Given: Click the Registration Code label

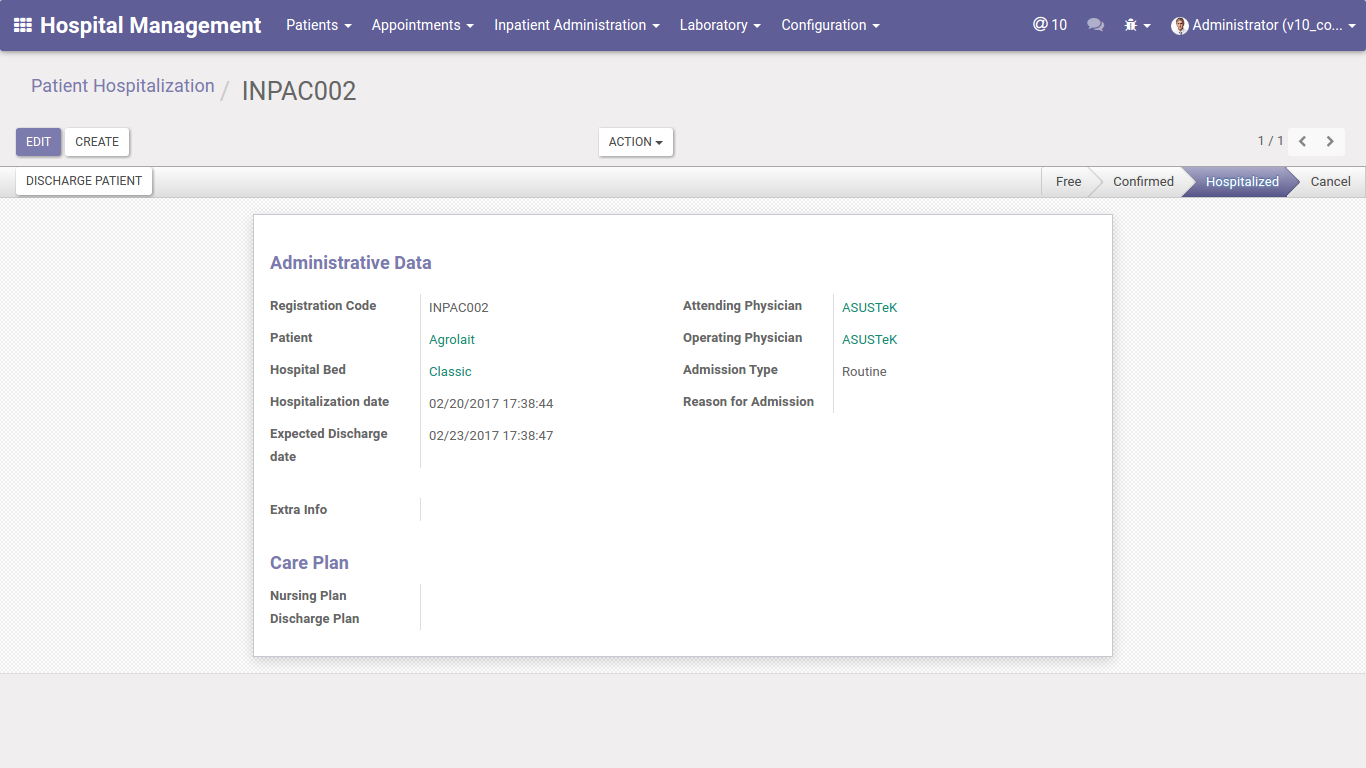Looking at the screenshot, I should click(x=323, y=306).
